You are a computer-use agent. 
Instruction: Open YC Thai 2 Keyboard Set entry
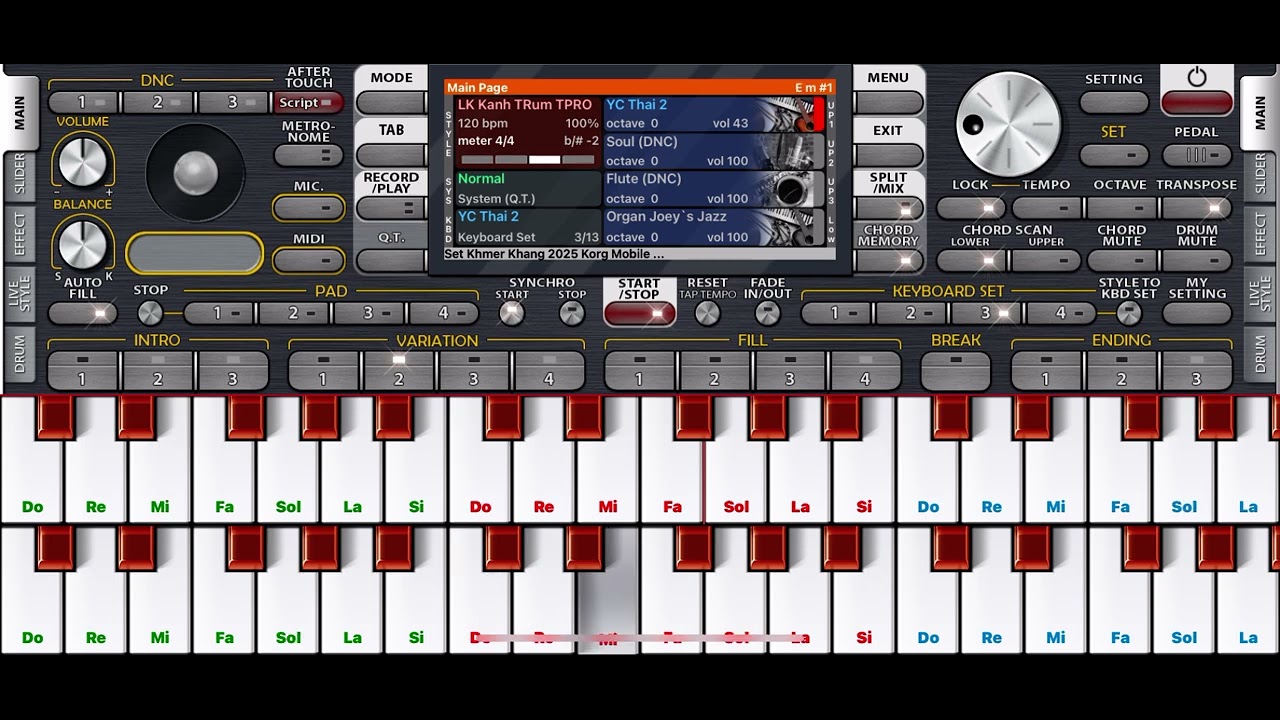pos(528,227)
